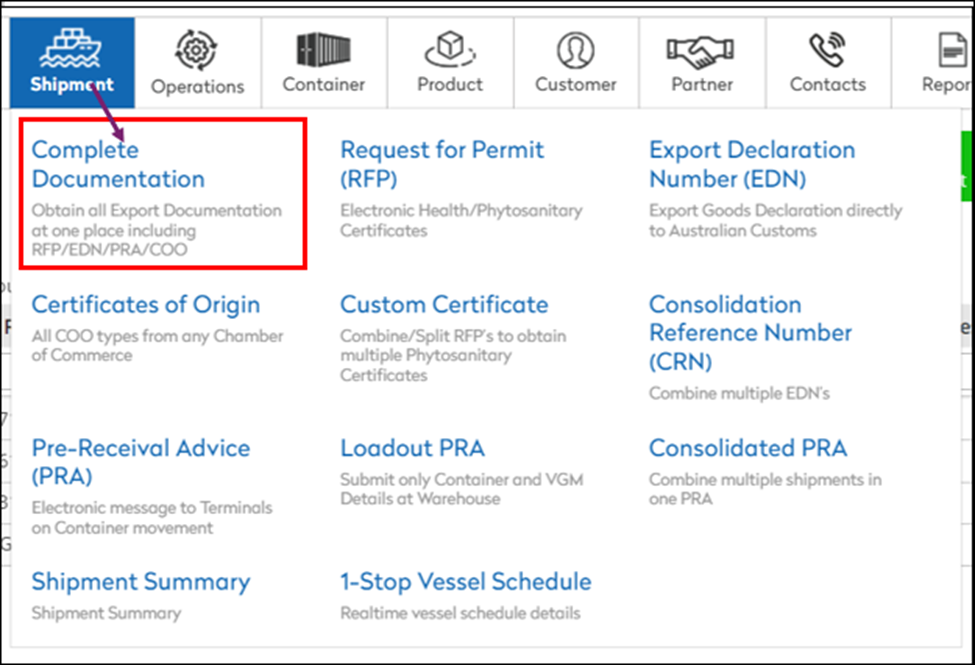The width and height of the screenshot is (975, 665).
Task: Click 'Realtime vessel schedule details' text
Action: (460, 613)
